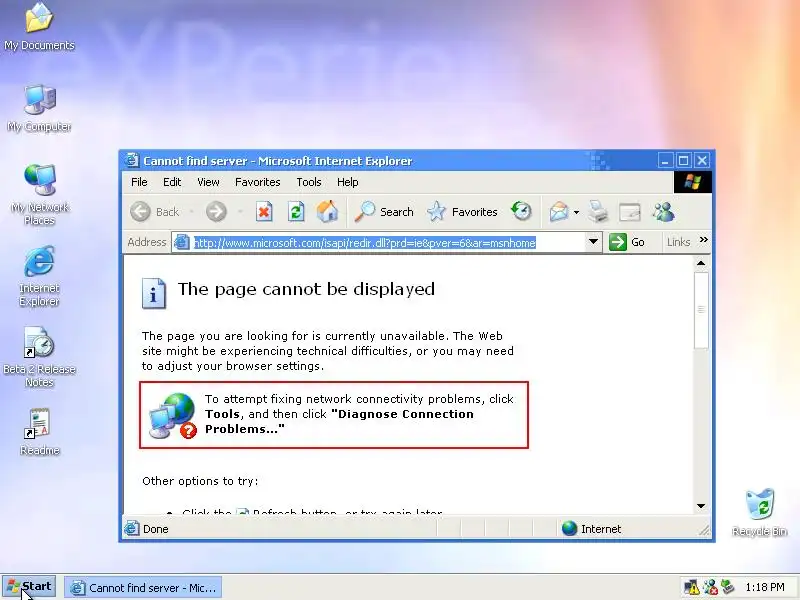Click the taskbar clock 1:18 PM
800x600 pixels.
[765, 587]
